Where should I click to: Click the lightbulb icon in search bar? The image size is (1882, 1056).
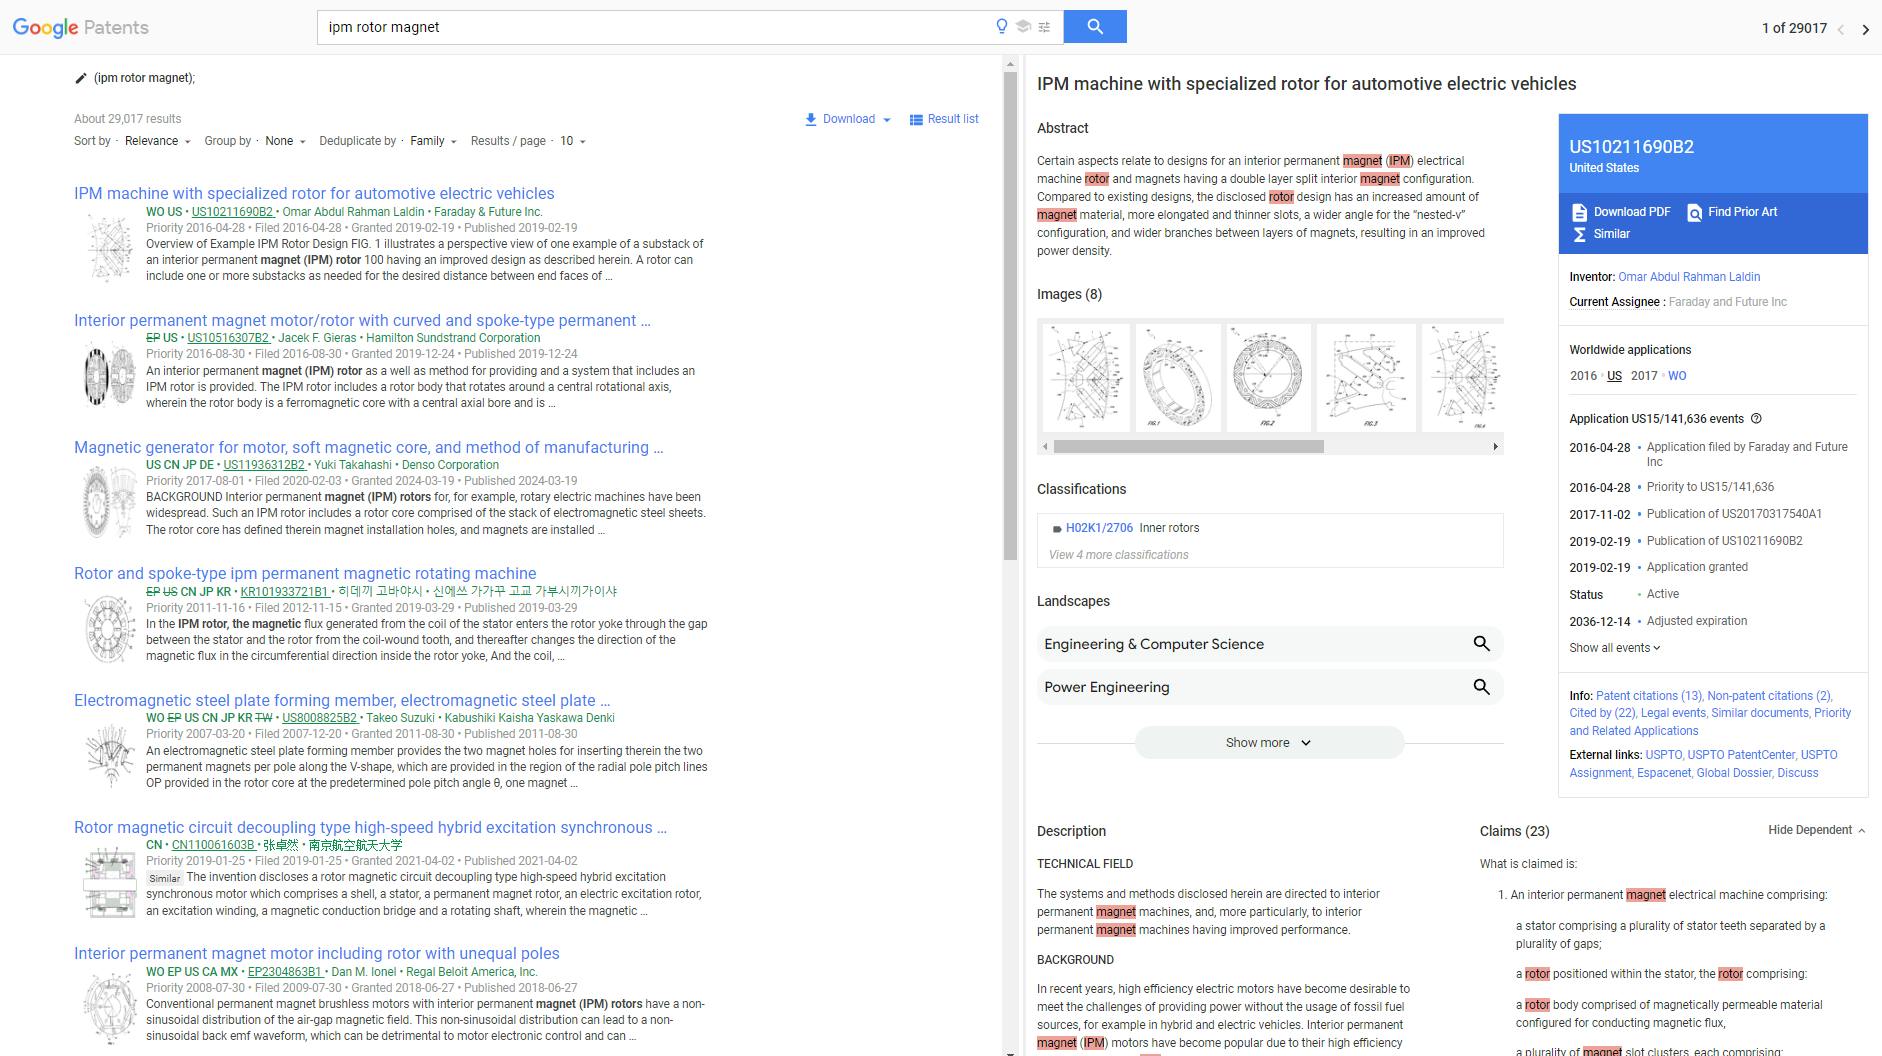(1002, 27)
